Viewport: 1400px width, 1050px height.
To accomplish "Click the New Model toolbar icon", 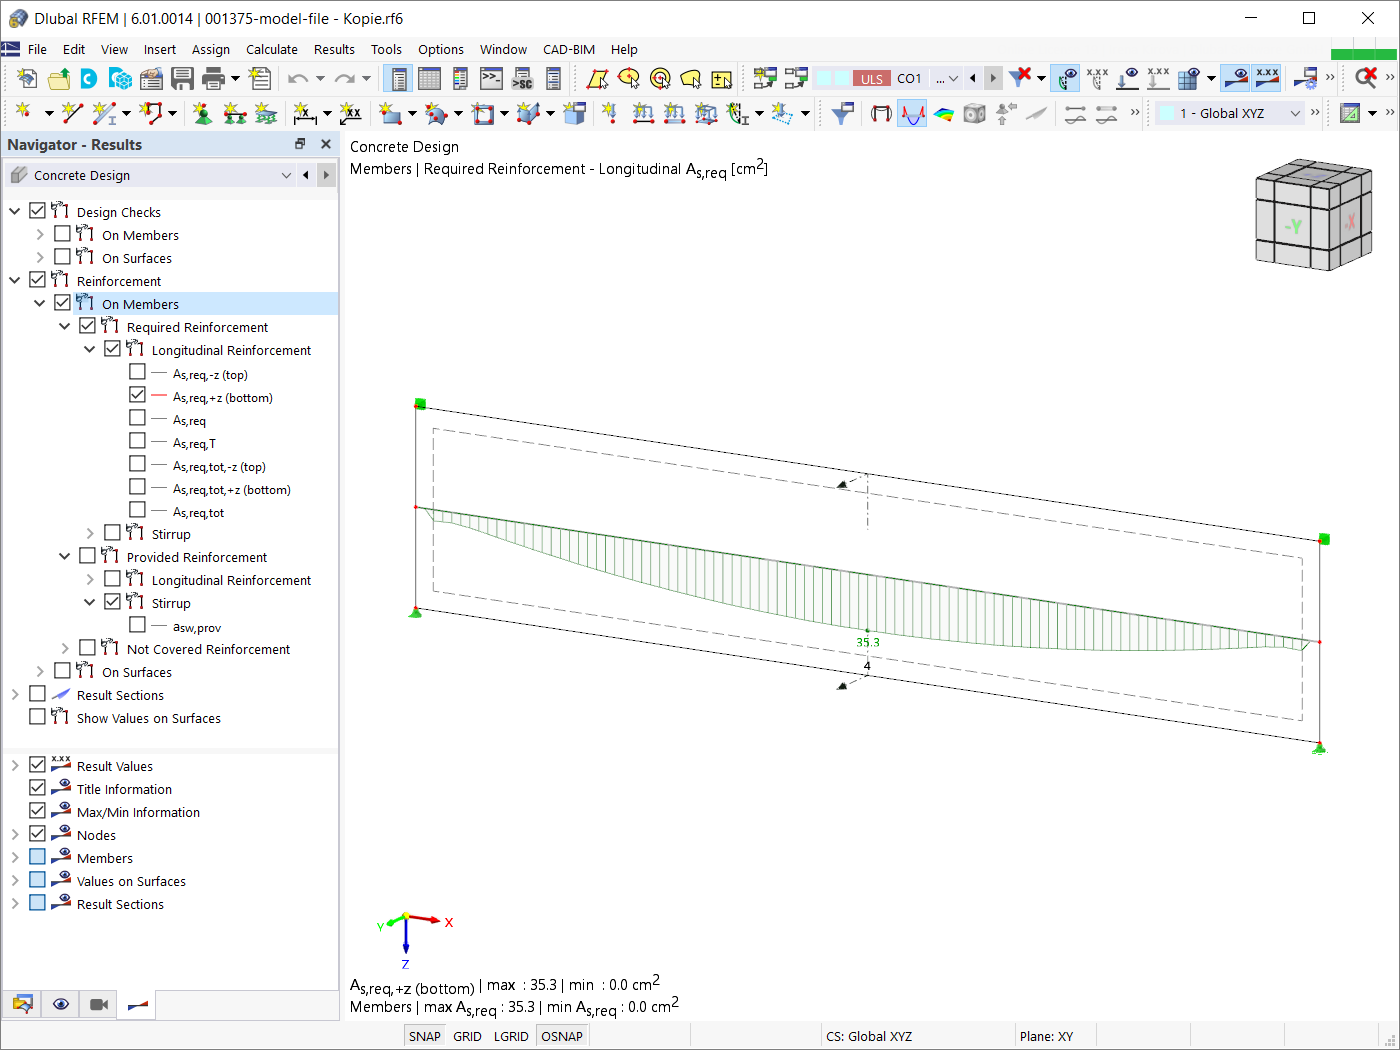I will [x=27, y=78].
